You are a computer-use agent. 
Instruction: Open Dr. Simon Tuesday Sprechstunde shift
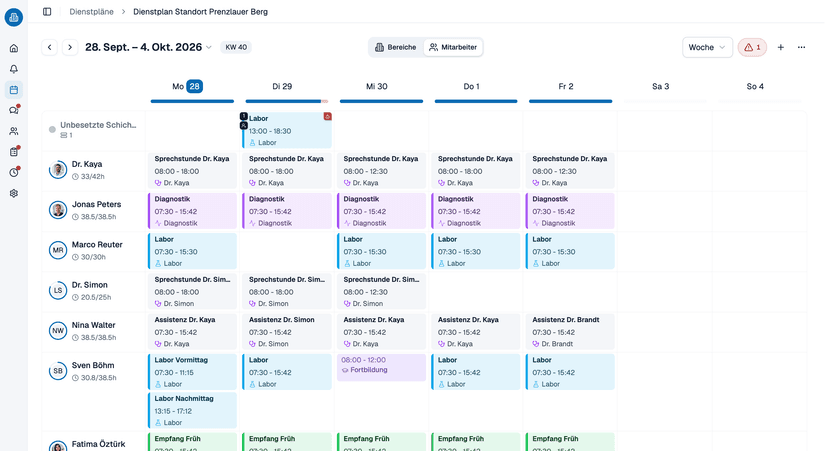(287, 291)
